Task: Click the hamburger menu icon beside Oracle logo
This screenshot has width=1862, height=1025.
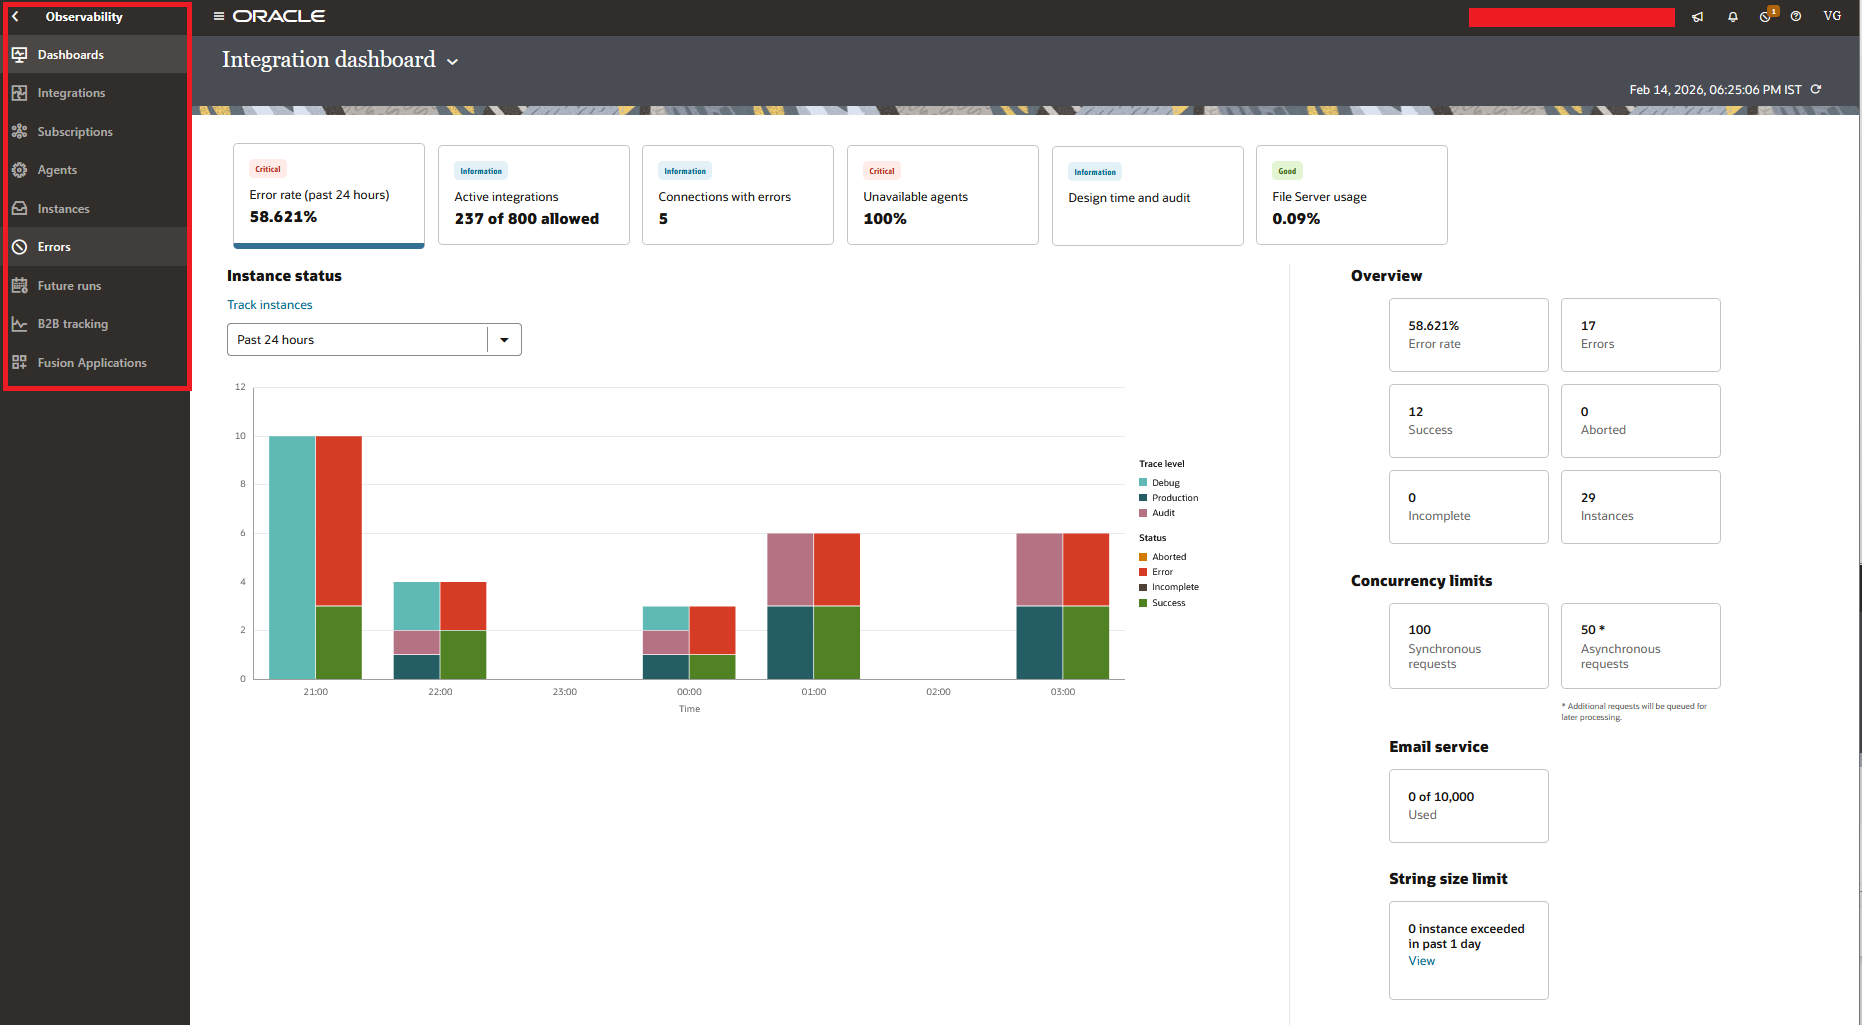Action: point(218,16)
